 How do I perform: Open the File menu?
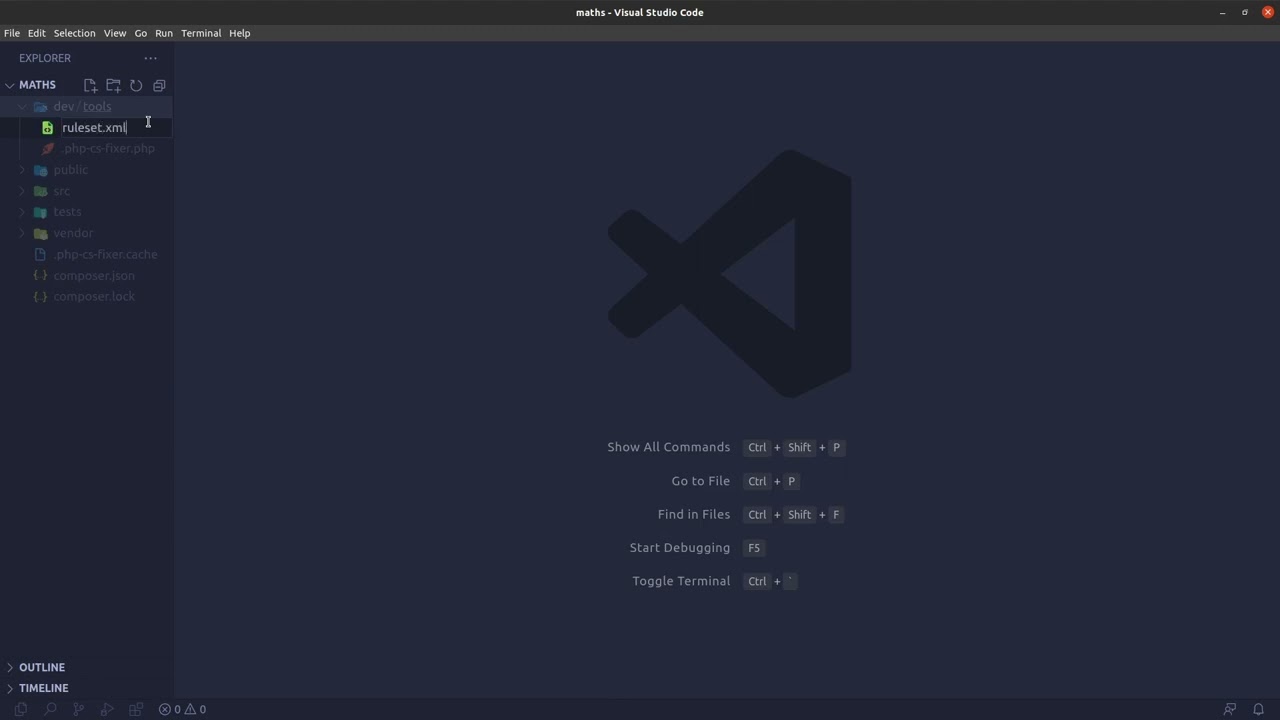(12, 33)
